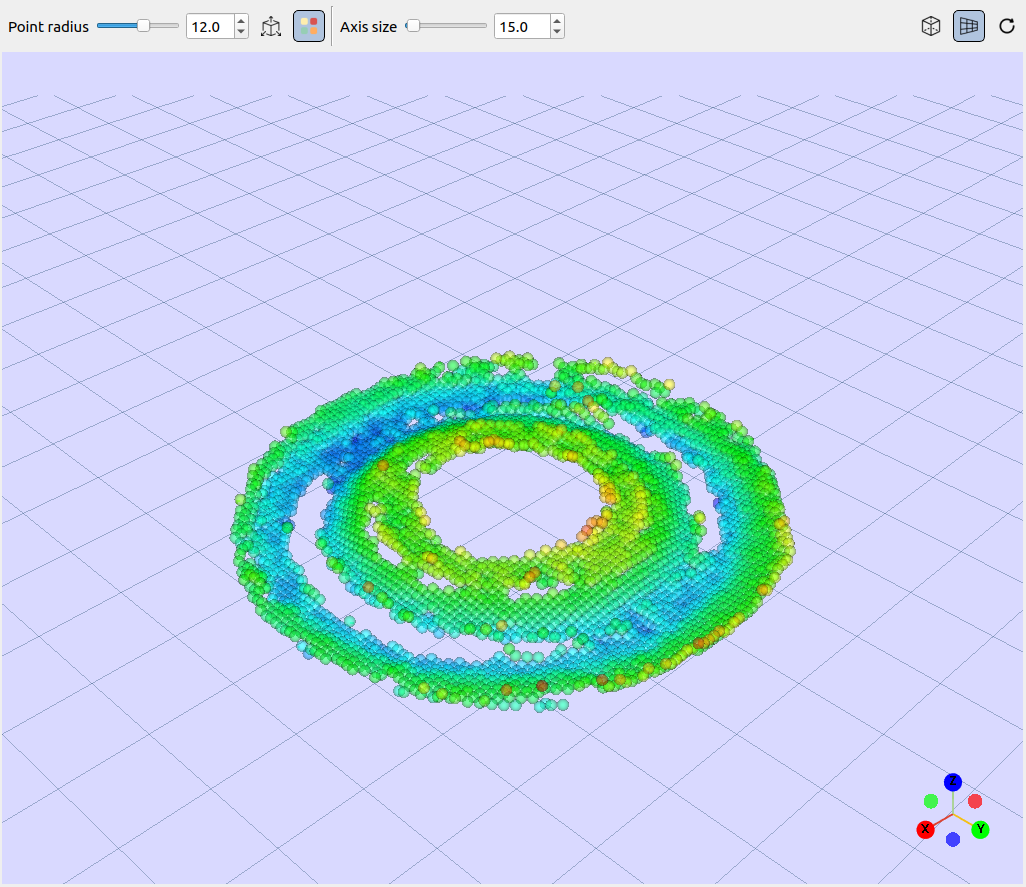Click the Point radius value field showing 12.0
The image size is (1026, 887).
(210, 27)
